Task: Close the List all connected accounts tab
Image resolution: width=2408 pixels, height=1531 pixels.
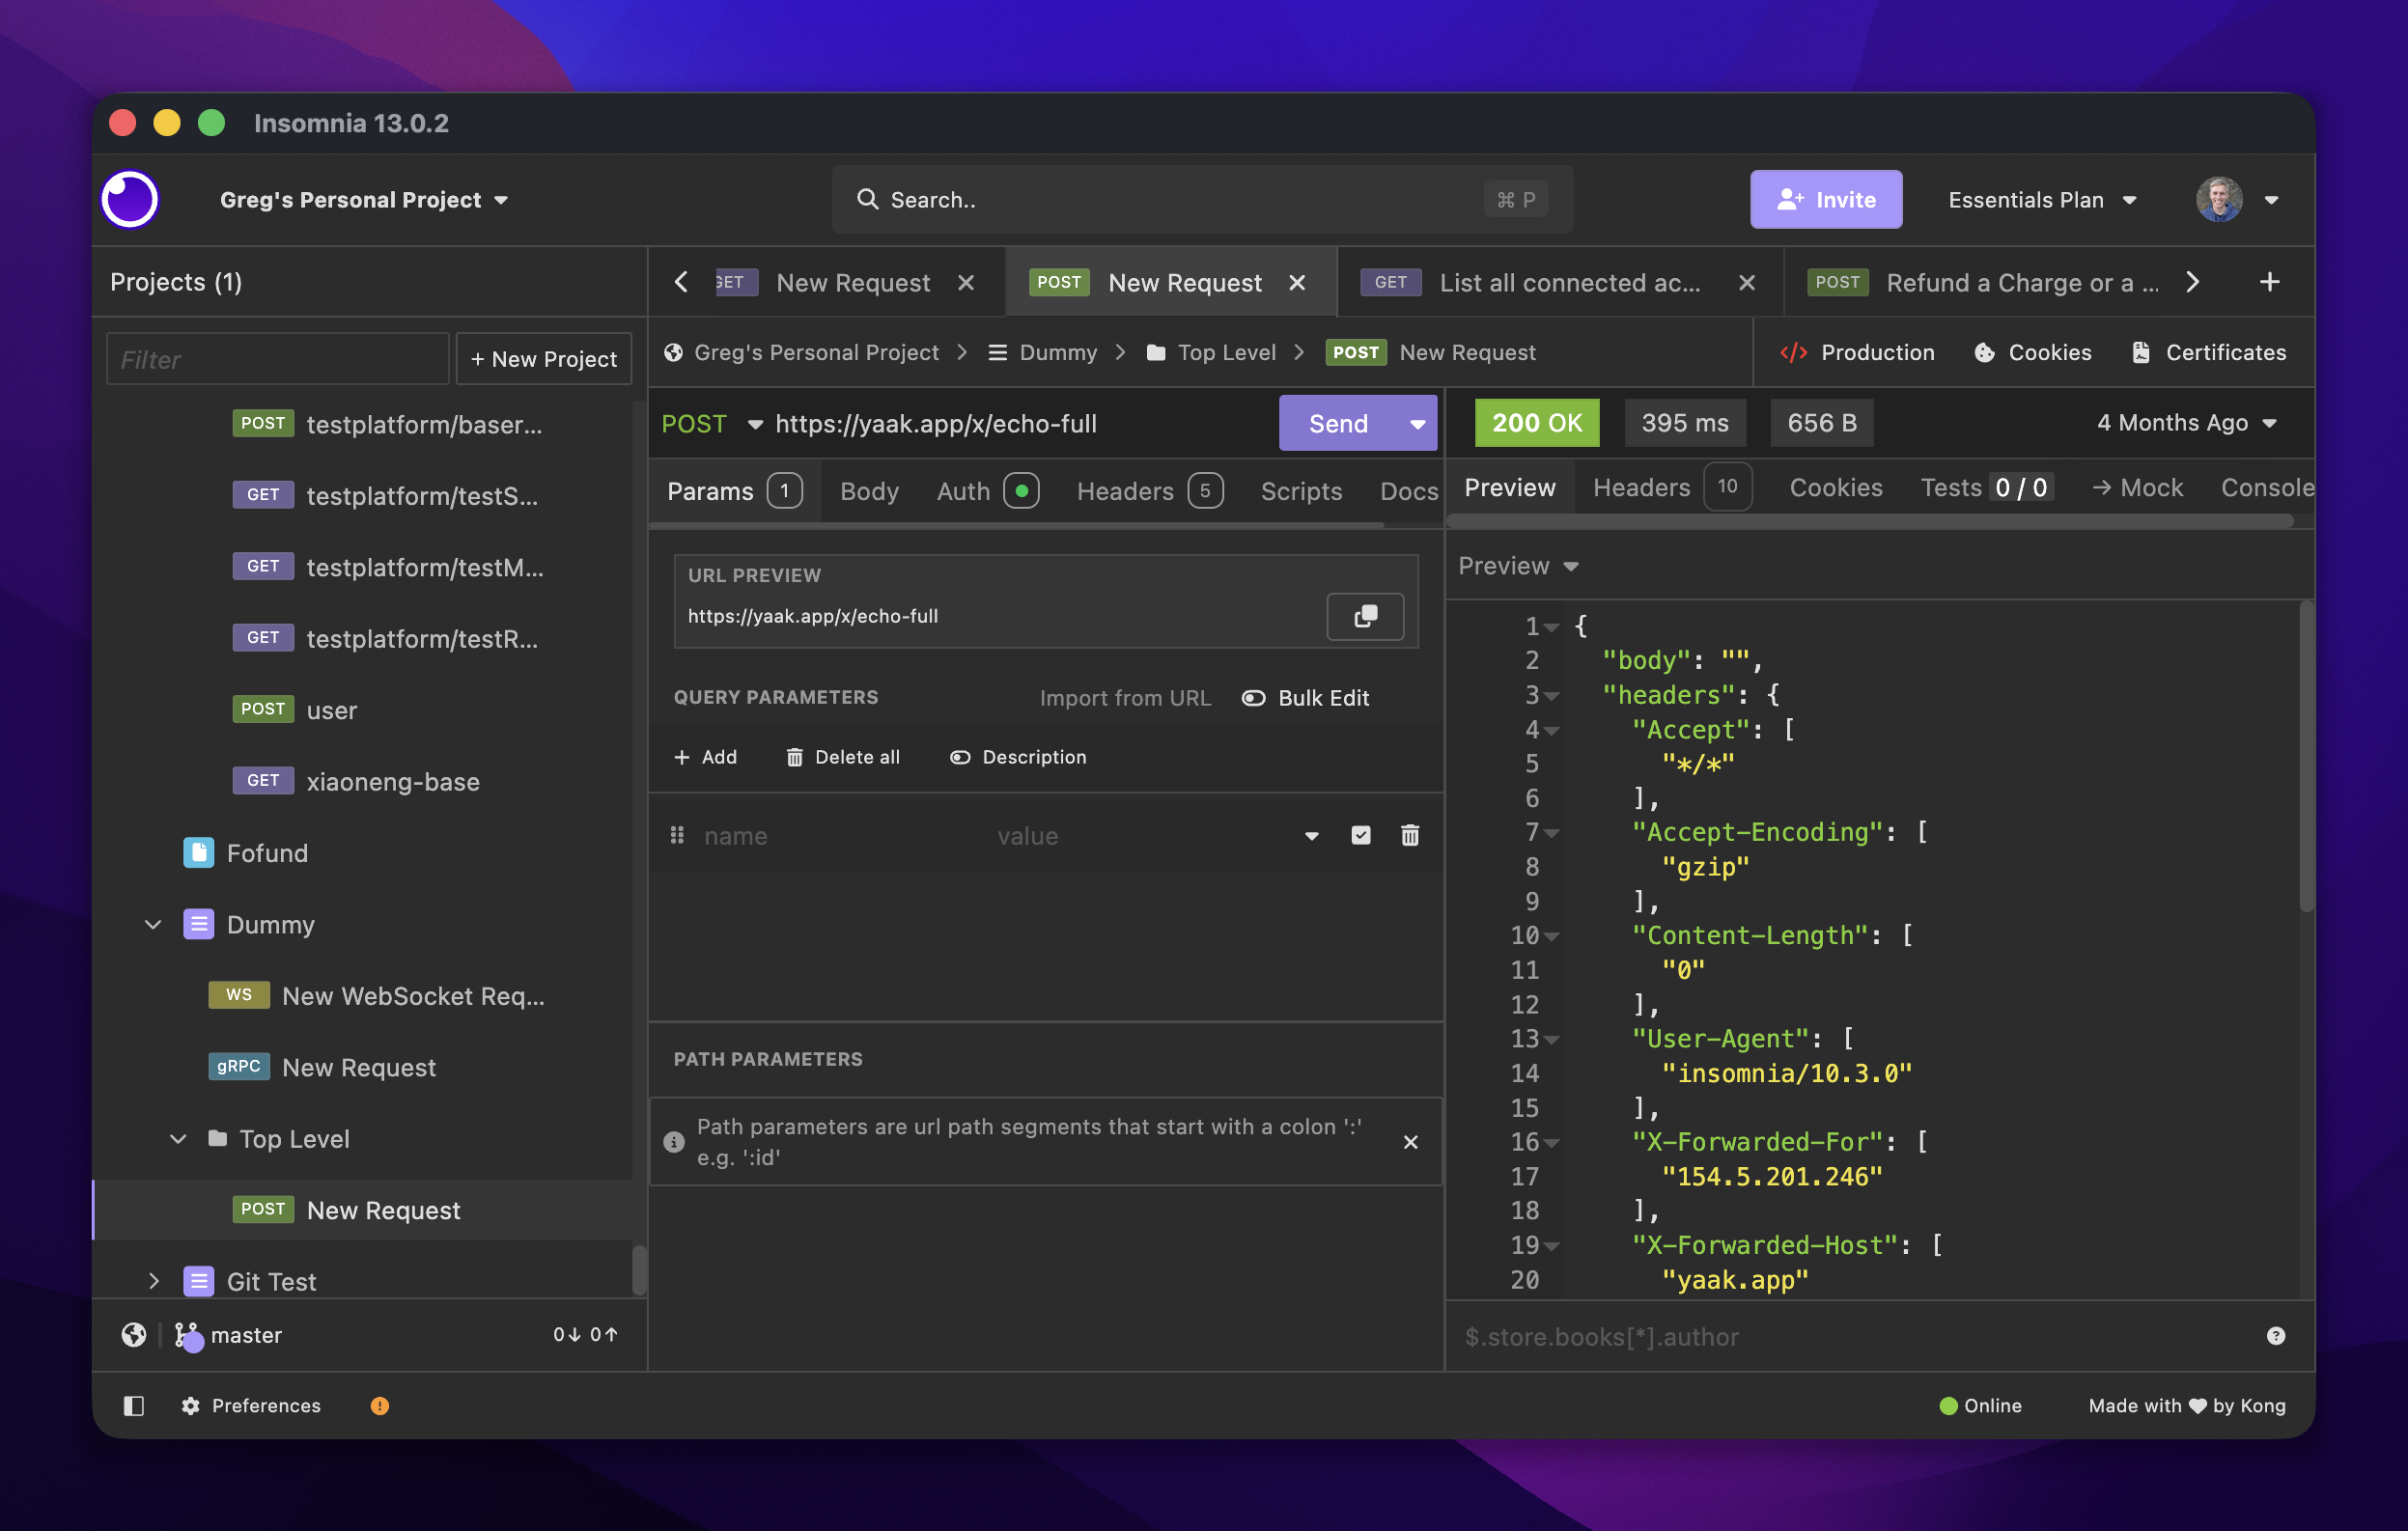Action: pyautogui.click(x=1746, y=283)
